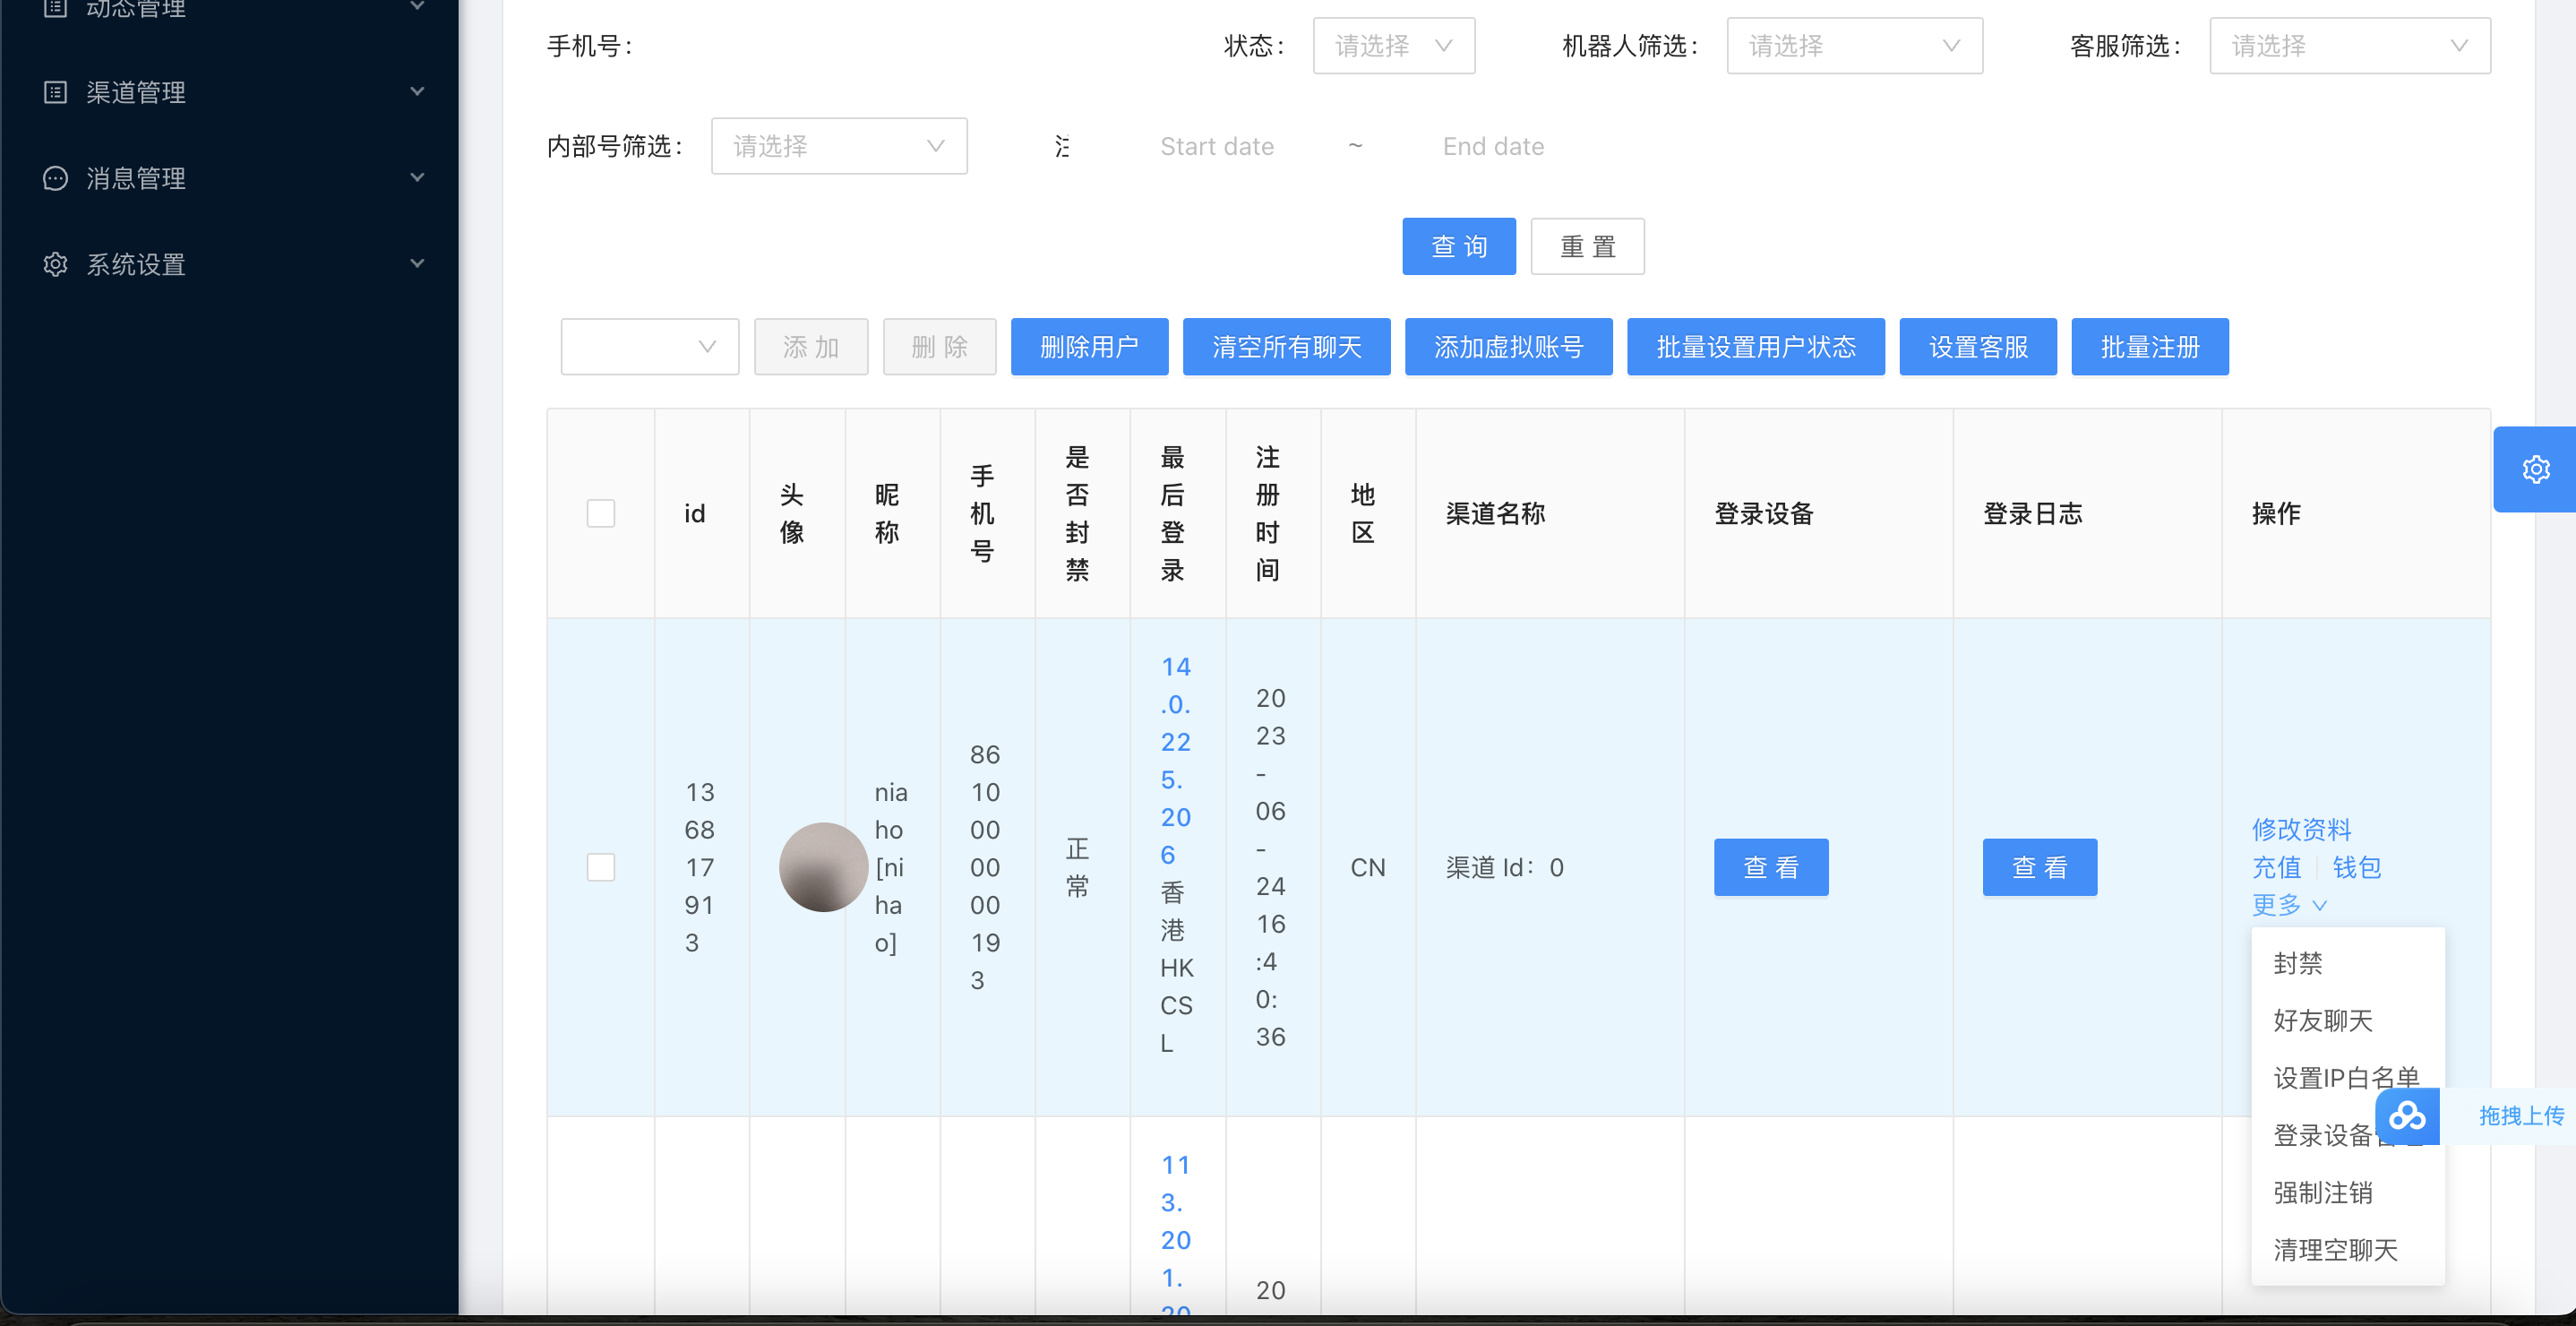Expand the 系统设置 menu chevron
Screen dimensions: 2576x1326
[418, 264]
